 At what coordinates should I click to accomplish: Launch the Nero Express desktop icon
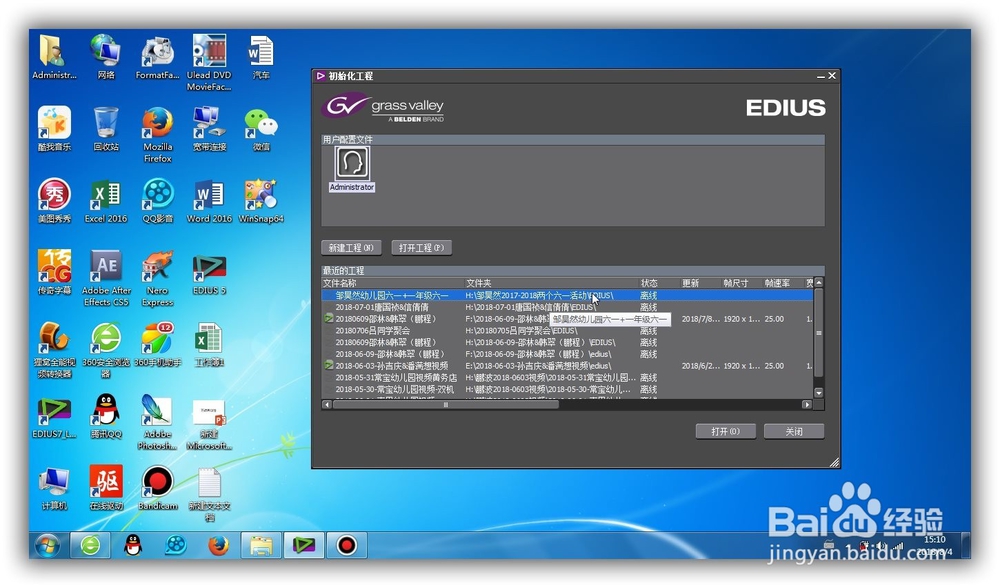(x=158, y=278)
